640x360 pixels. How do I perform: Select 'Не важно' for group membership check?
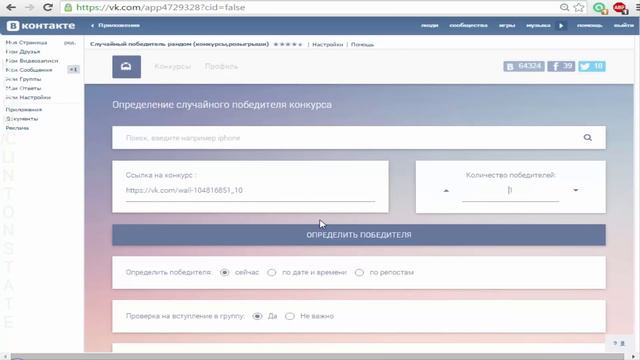click(289, 316)
